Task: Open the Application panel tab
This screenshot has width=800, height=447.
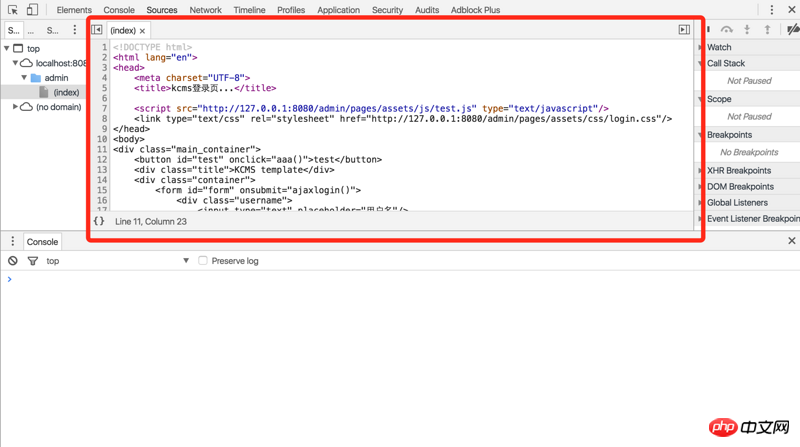Action: (338, 10)
